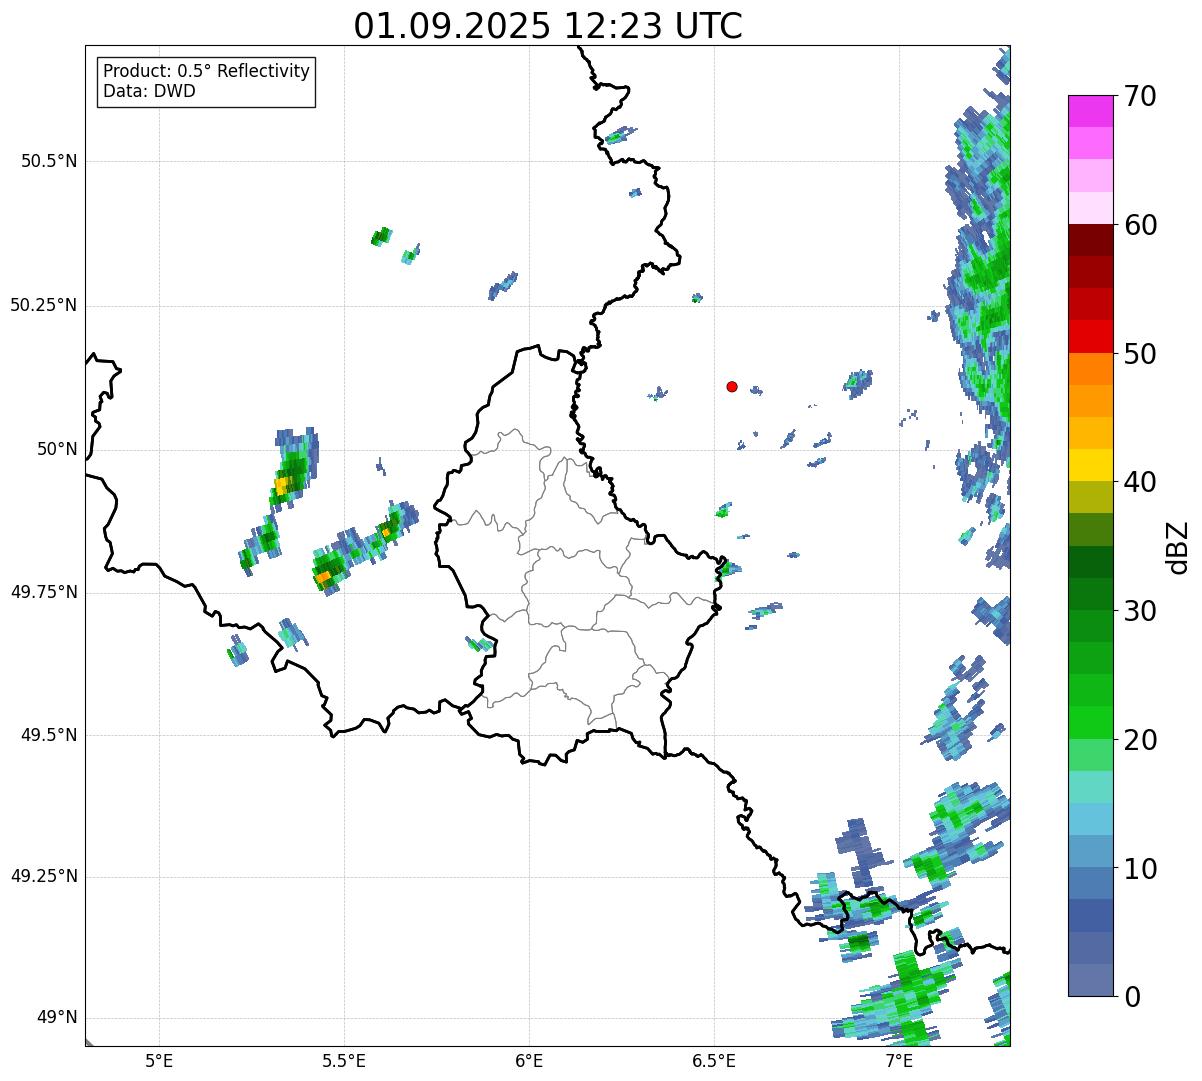Screen dimensions: 1202x1081
Task: Click the 50°N latitude label
Action: click(57, 449)
